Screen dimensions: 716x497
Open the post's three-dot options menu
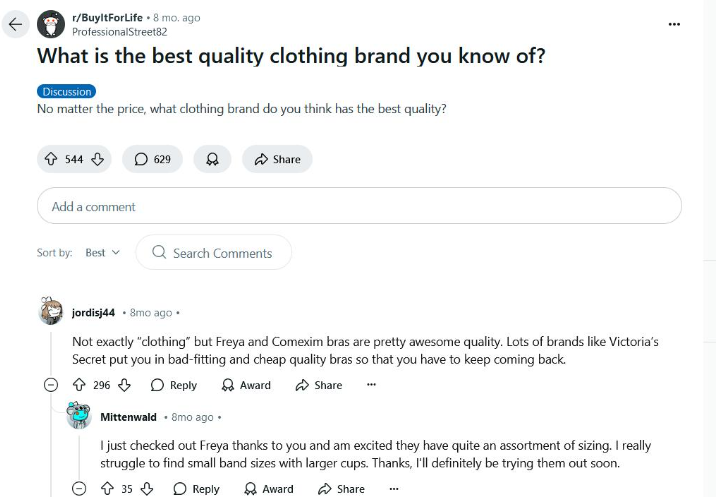pyautogui.click(x=674, y=24)
